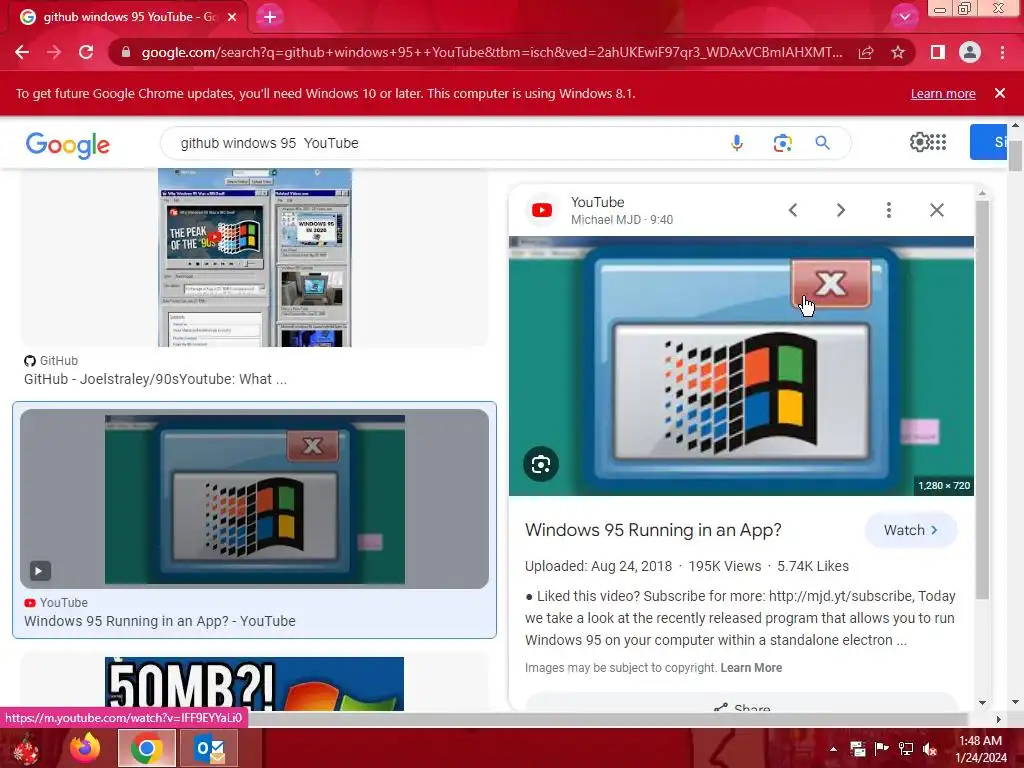The width and height of the screenshot is (1024, 768).
Task: Show hidden system tray icons
Action: click(x=833, y=749)
